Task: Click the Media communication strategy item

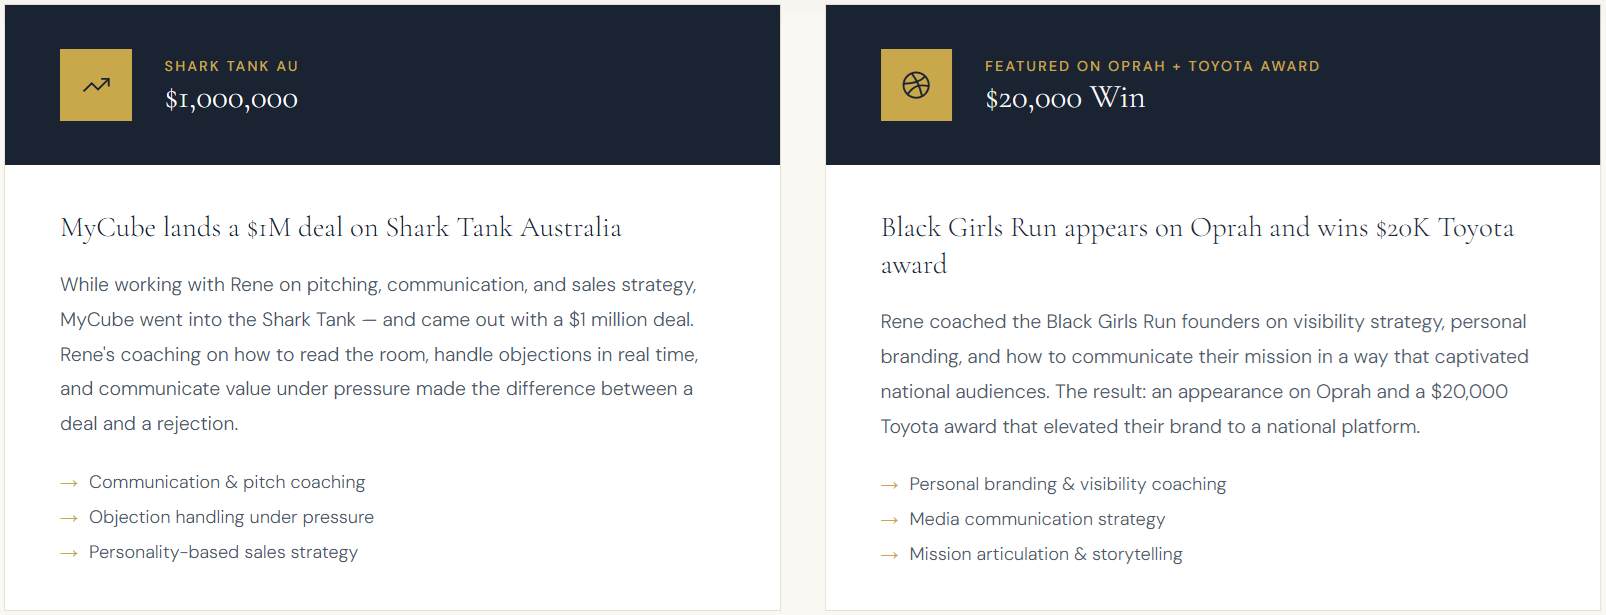Action: [1037, 519]
